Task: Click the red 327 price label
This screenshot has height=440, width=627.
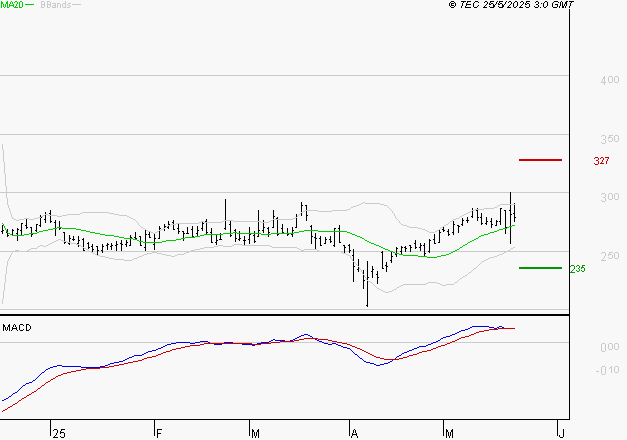Action: click(x=601, y=161)
